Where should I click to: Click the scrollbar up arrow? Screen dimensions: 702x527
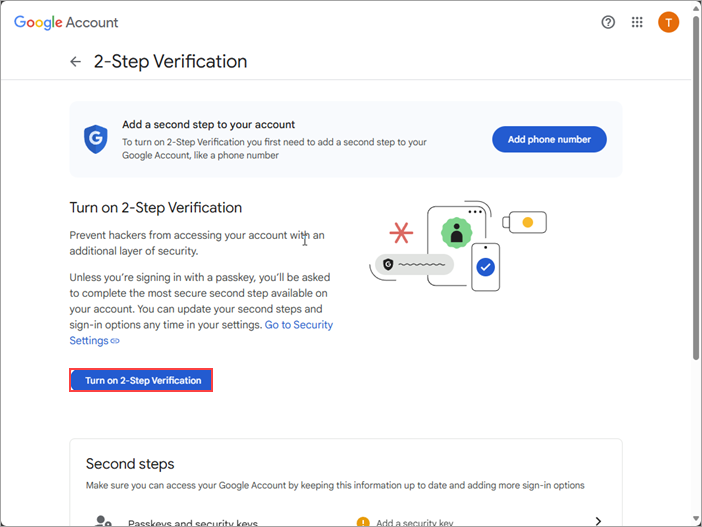(x=696, y=8)
